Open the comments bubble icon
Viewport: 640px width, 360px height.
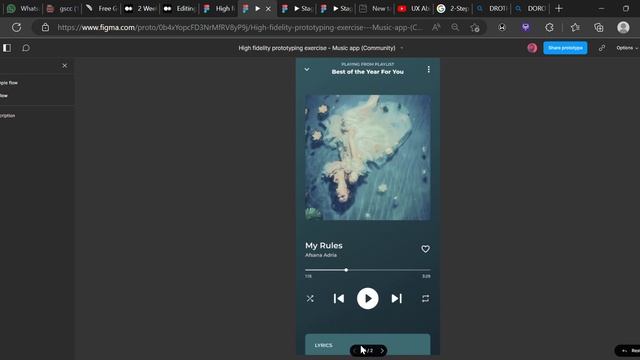click(26, 48)
